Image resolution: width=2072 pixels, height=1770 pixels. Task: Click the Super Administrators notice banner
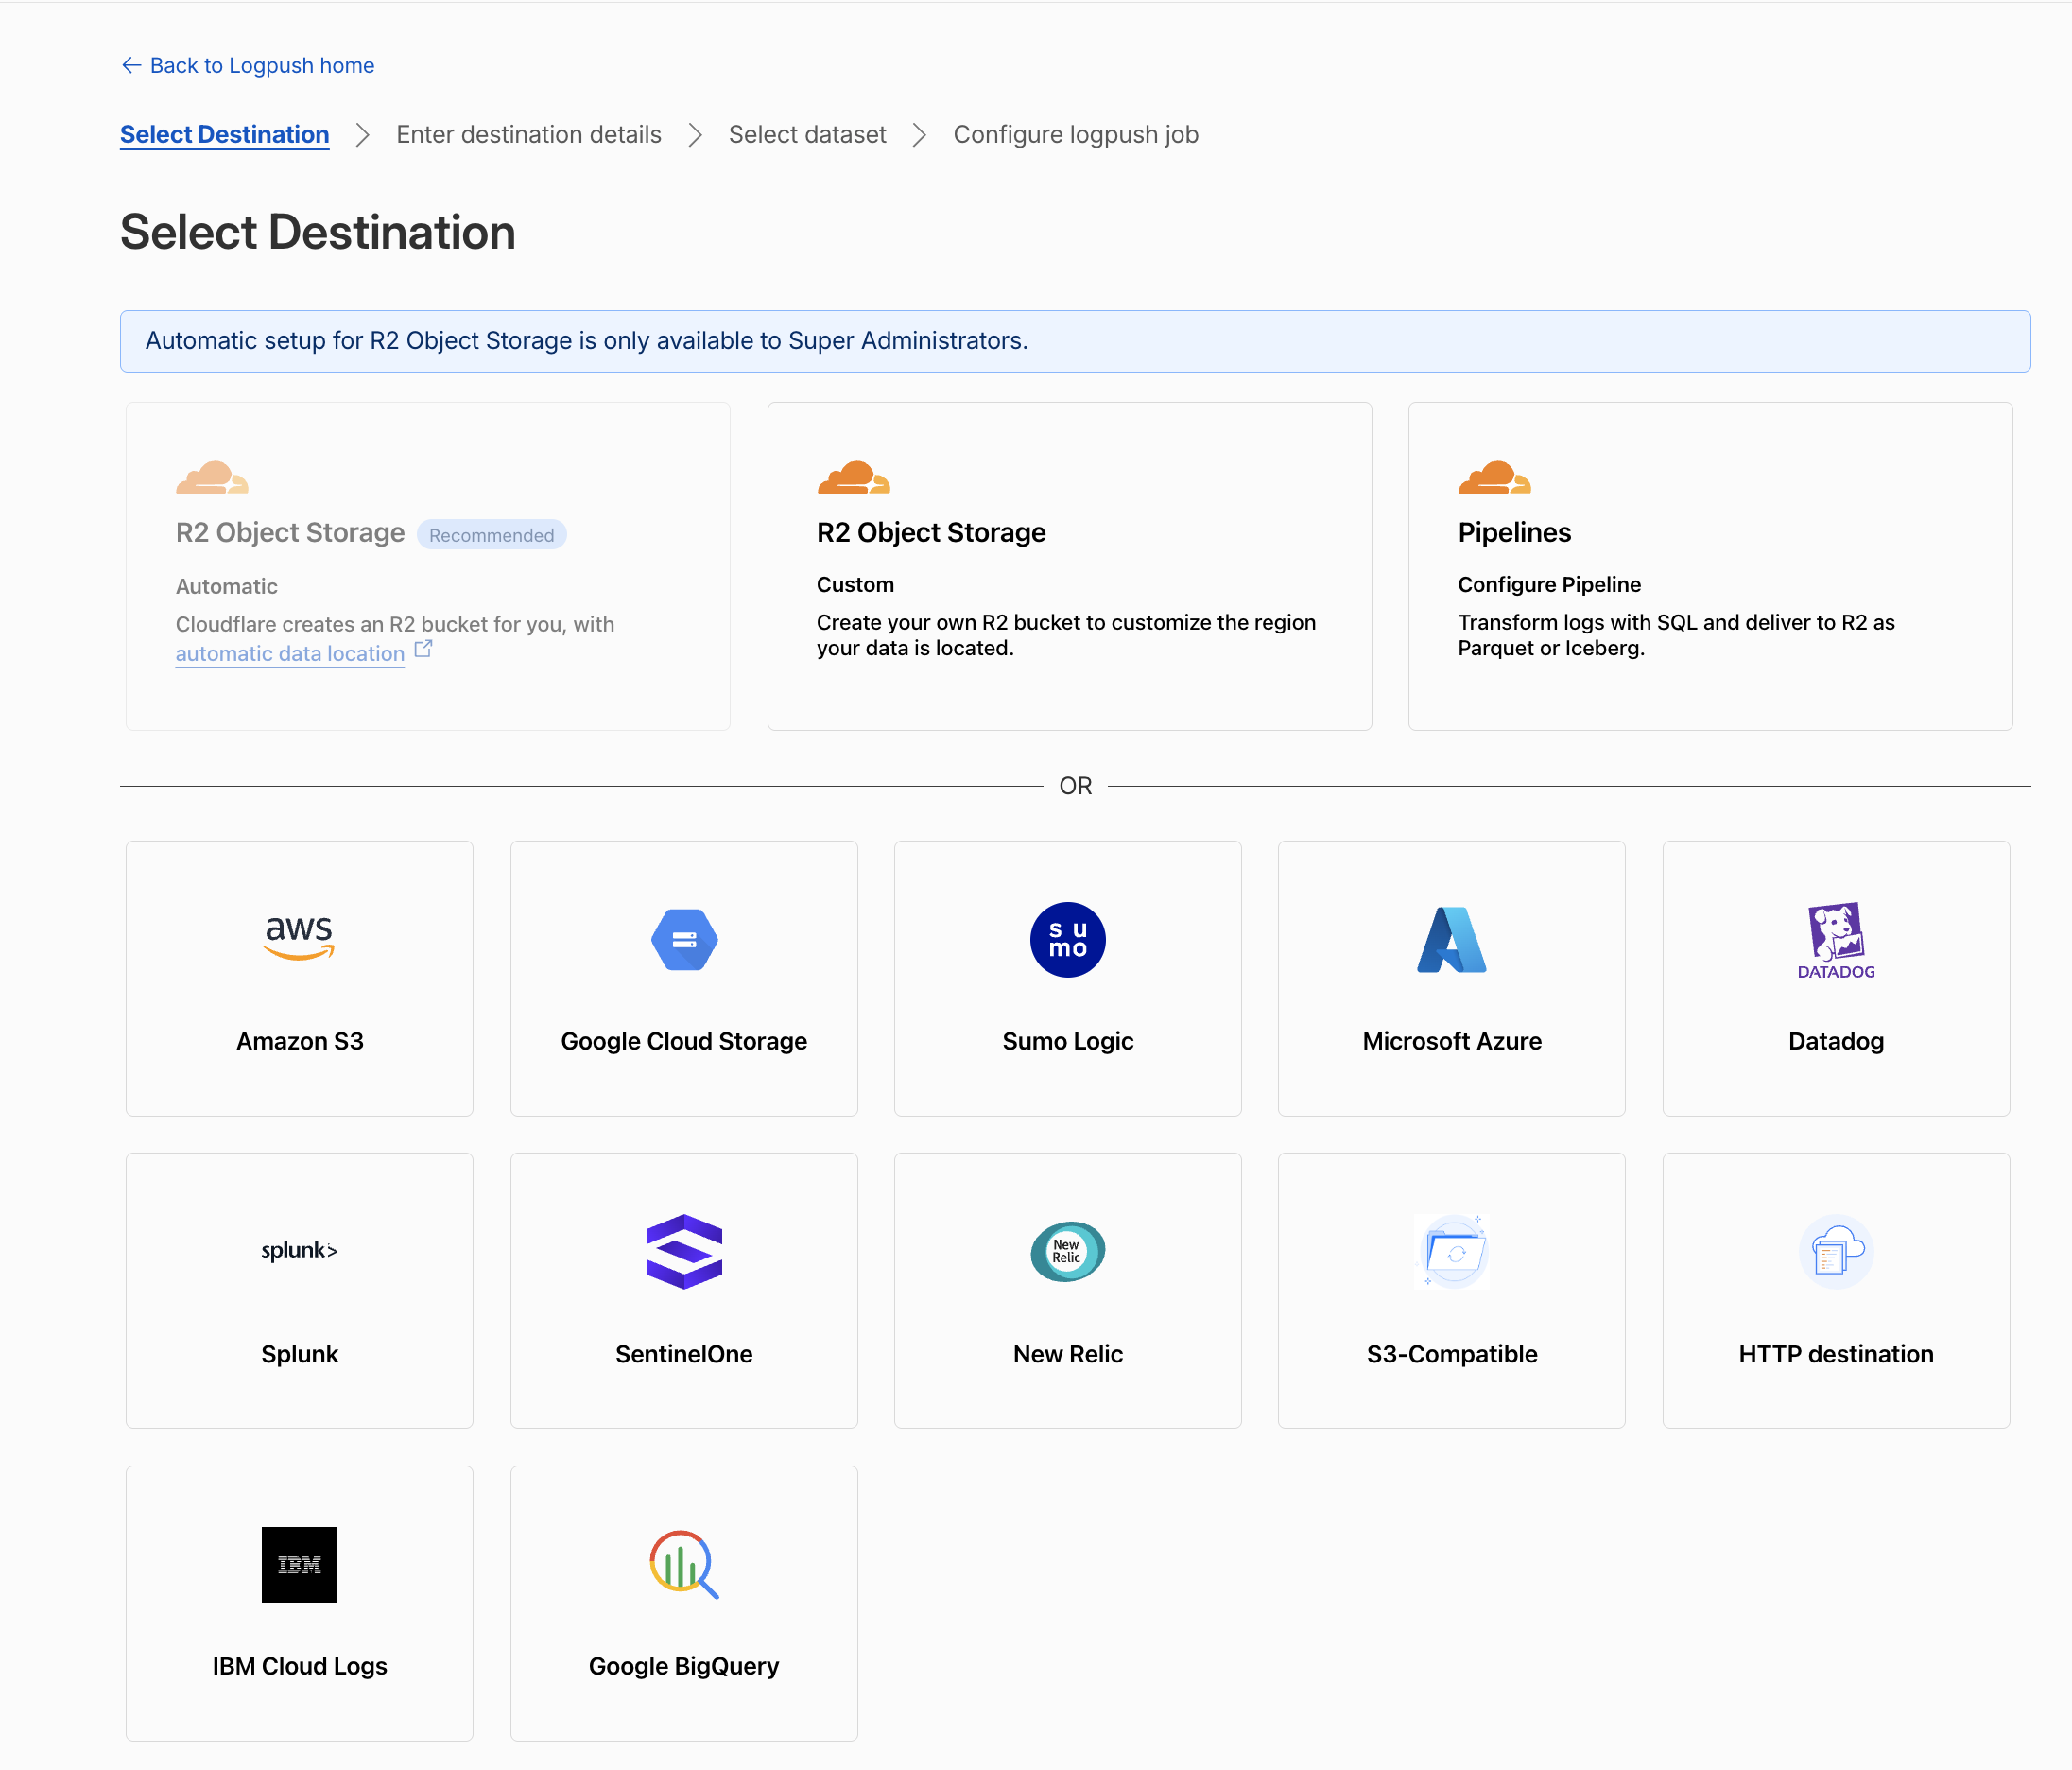click(x=1075, y=341)
